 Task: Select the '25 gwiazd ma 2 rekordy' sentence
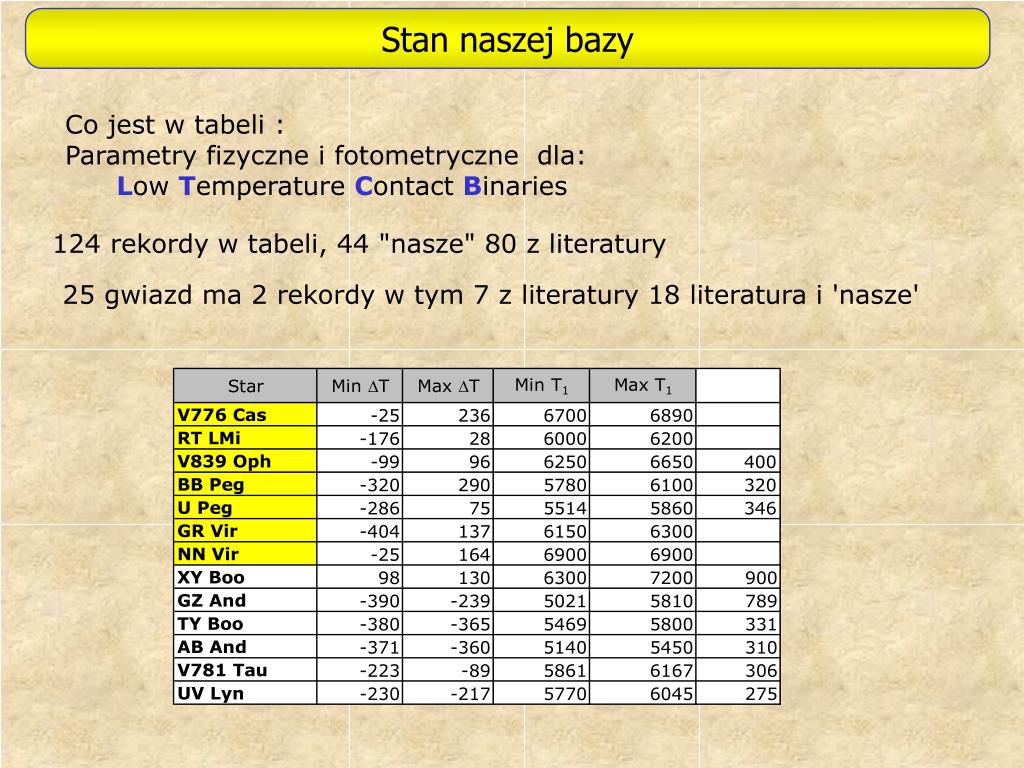[x=491, y=295]
